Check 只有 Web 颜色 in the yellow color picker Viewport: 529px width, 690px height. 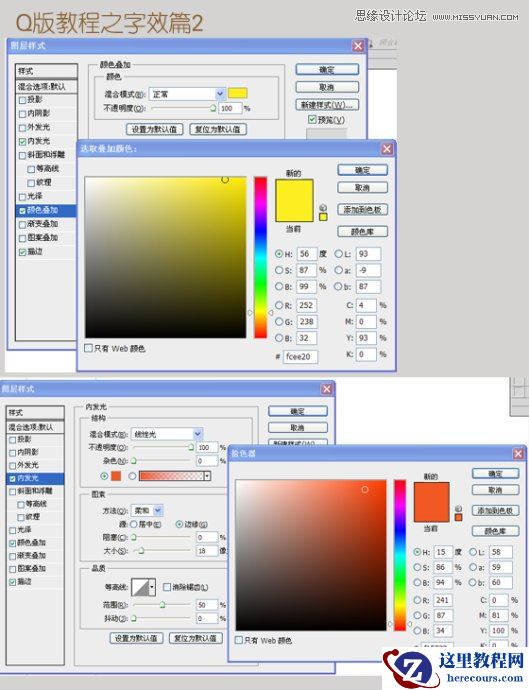pos(88,348)
